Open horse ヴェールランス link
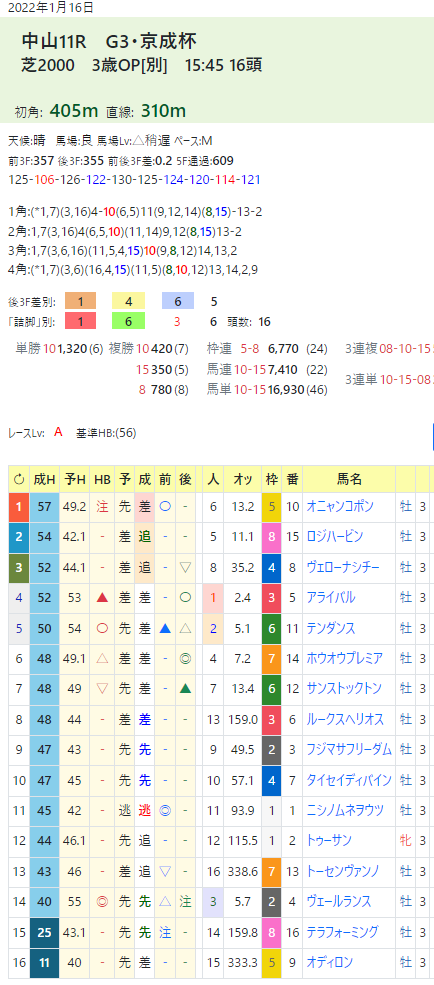 pos(339,901)
